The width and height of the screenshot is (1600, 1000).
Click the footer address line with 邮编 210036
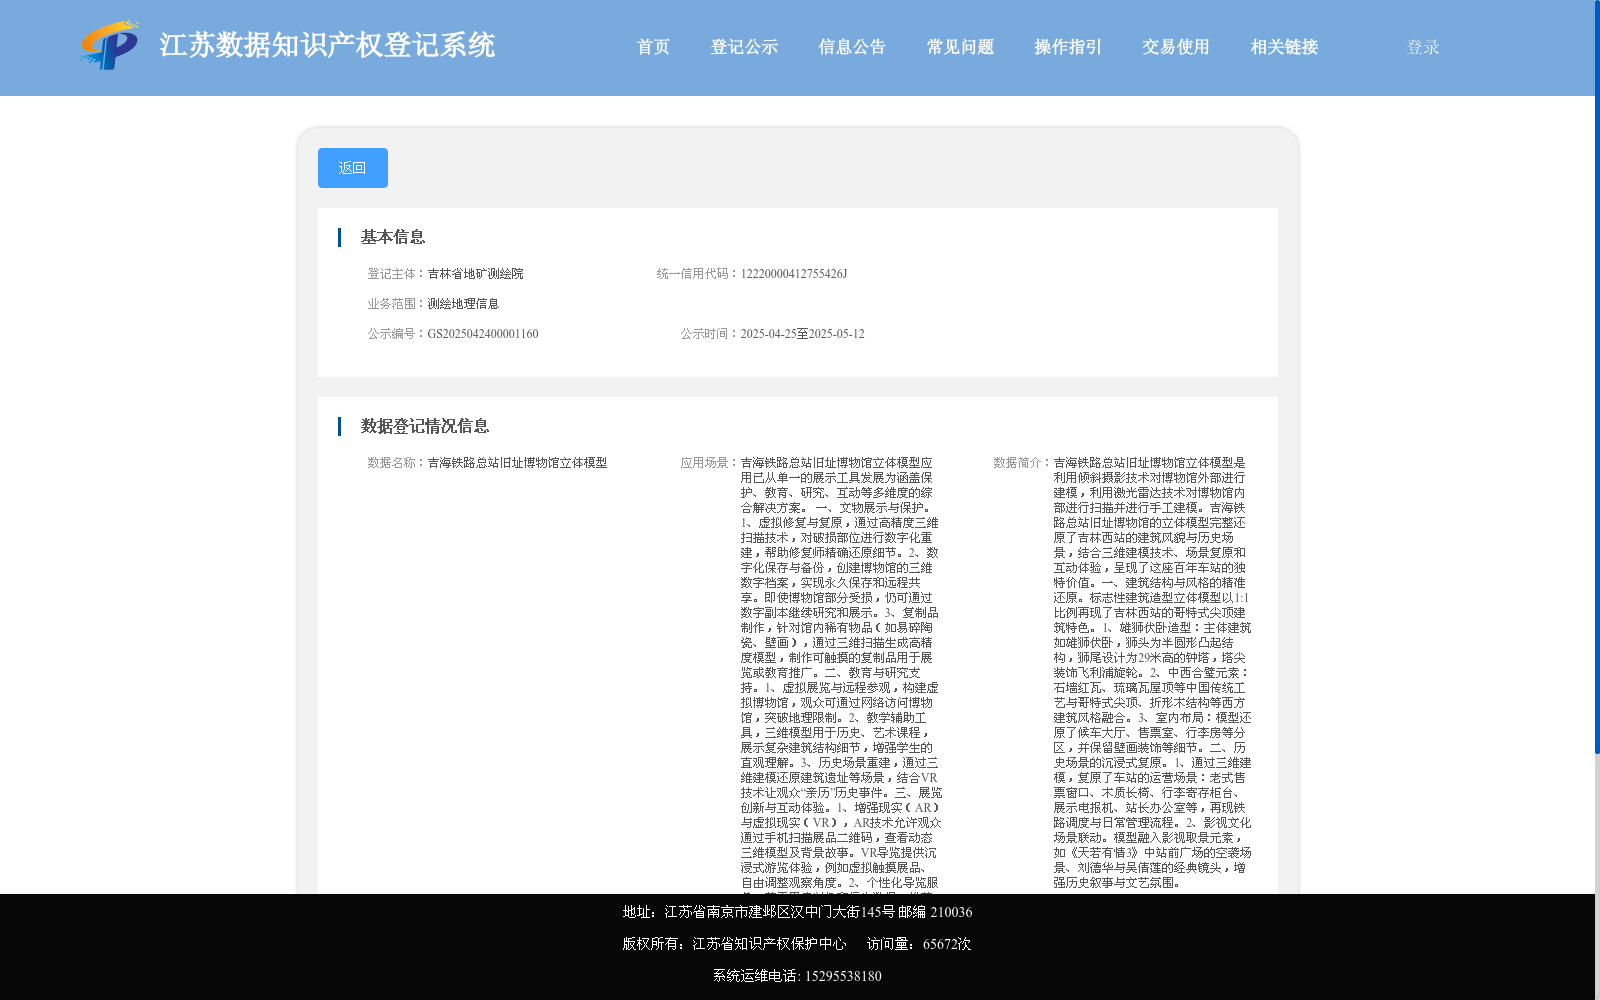pyautogui.click(x=797, y=912)
